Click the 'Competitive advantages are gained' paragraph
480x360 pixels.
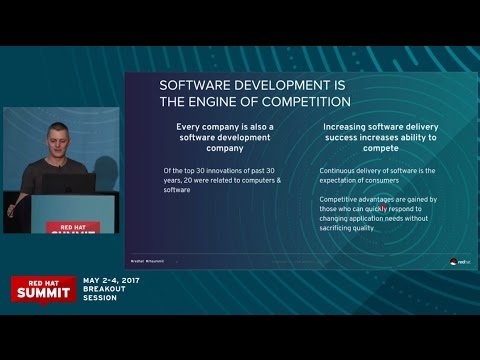click(378, 214)
